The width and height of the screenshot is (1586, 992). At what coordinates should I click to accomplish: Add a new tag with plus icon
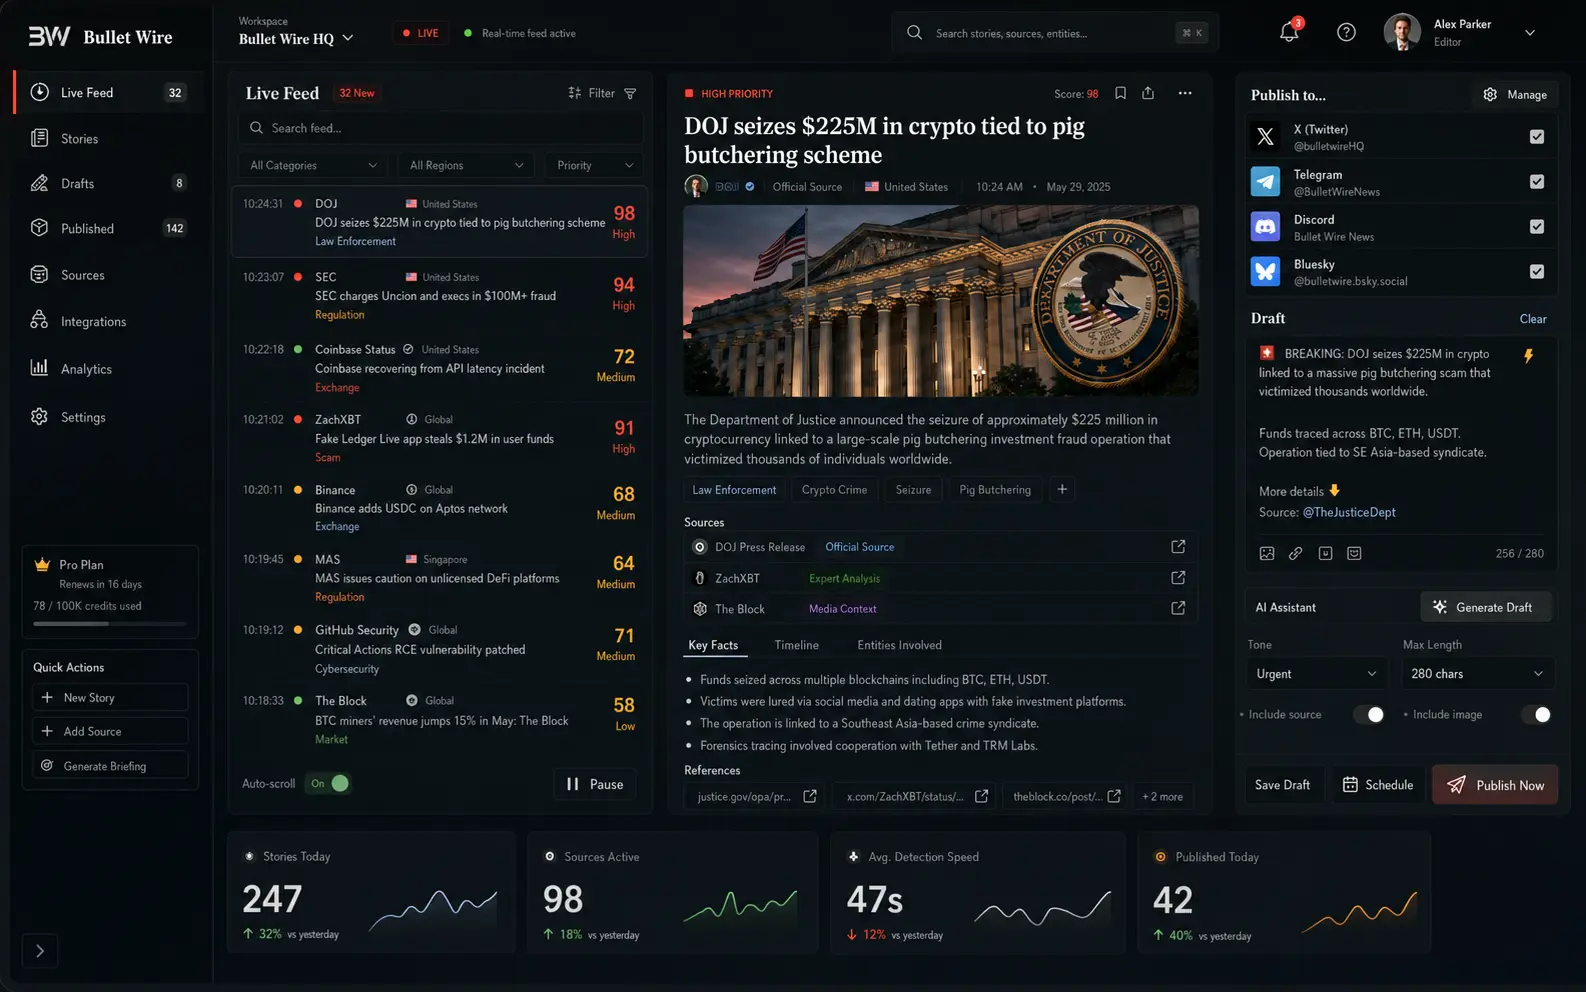pyautogui.click(x=1062, y=489)
